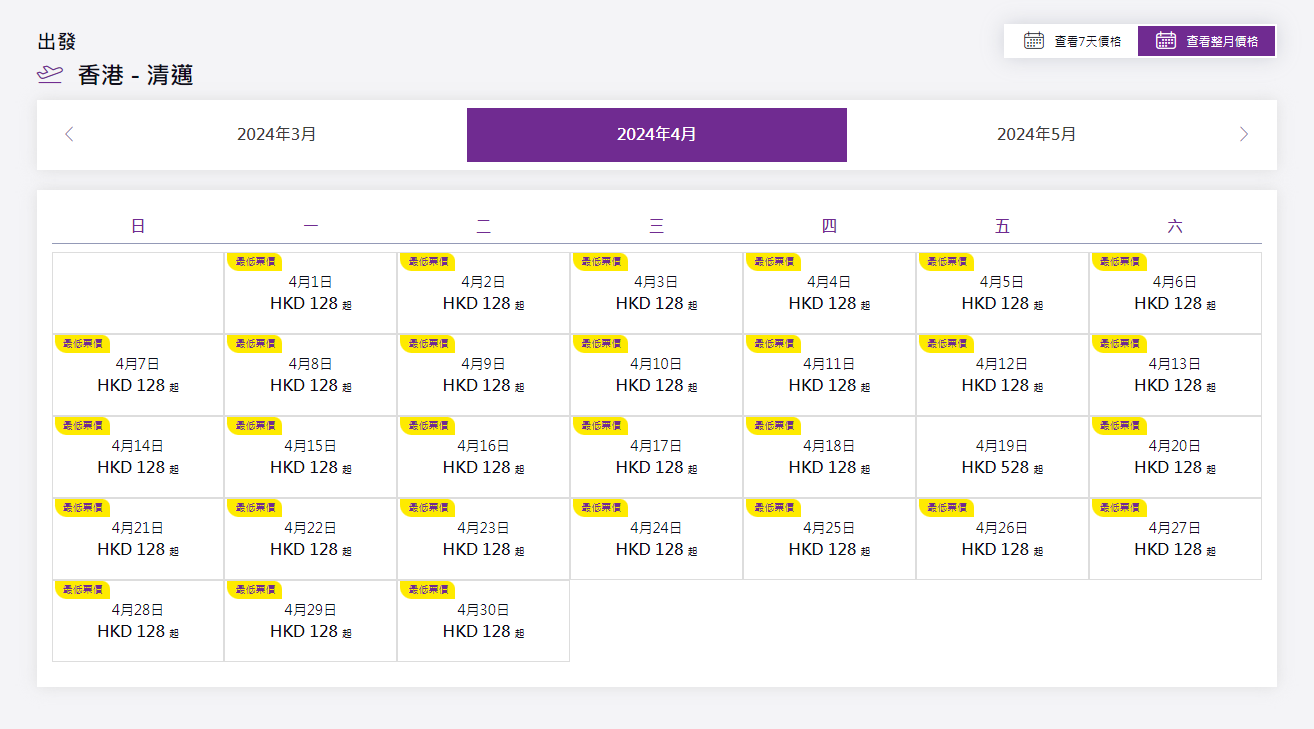Switch to 查看7天價格 view
The image size is (1314, 729).
click(x=1071, y=41)
